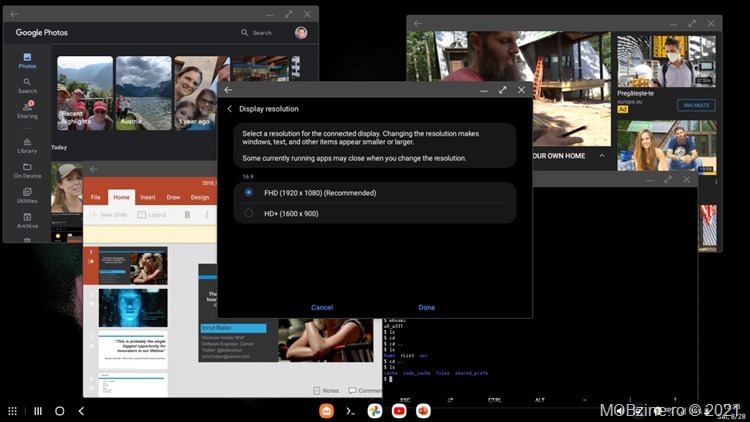
Task: Toggle Bold formatting in PowerPoint
Action: [188, 215]
